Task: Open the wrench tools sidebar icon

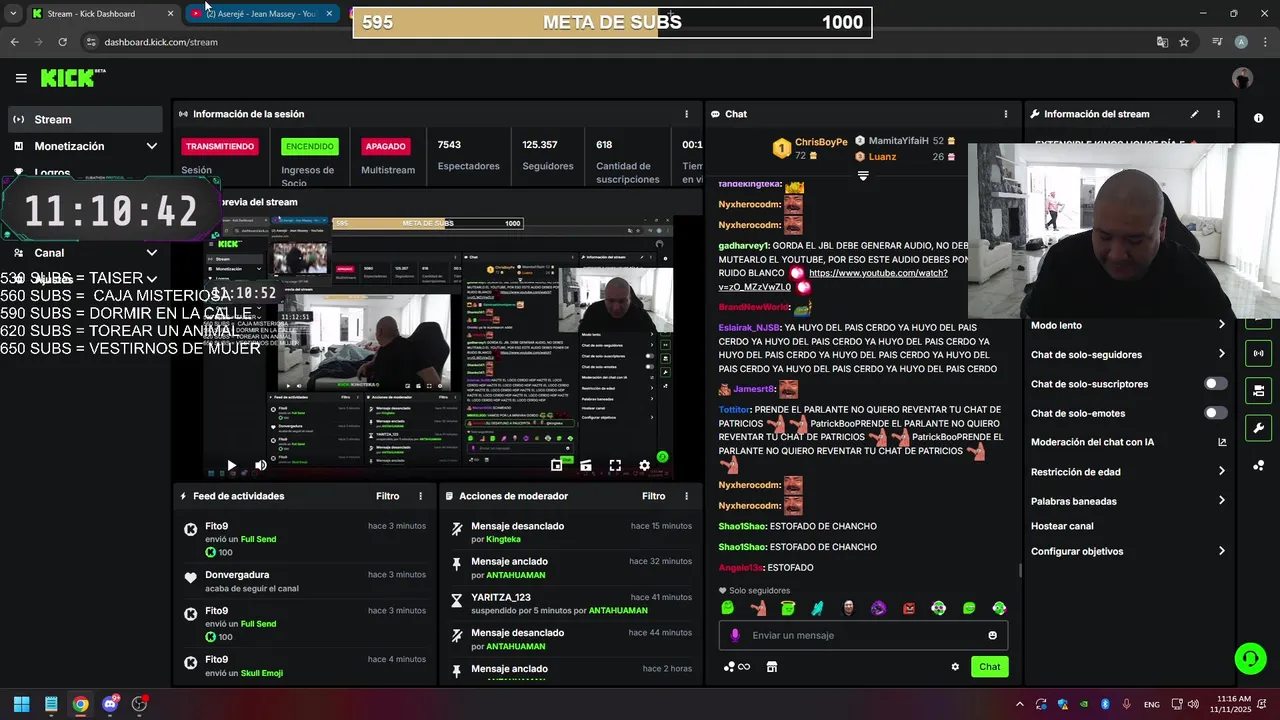Action: click(1258, 429)
